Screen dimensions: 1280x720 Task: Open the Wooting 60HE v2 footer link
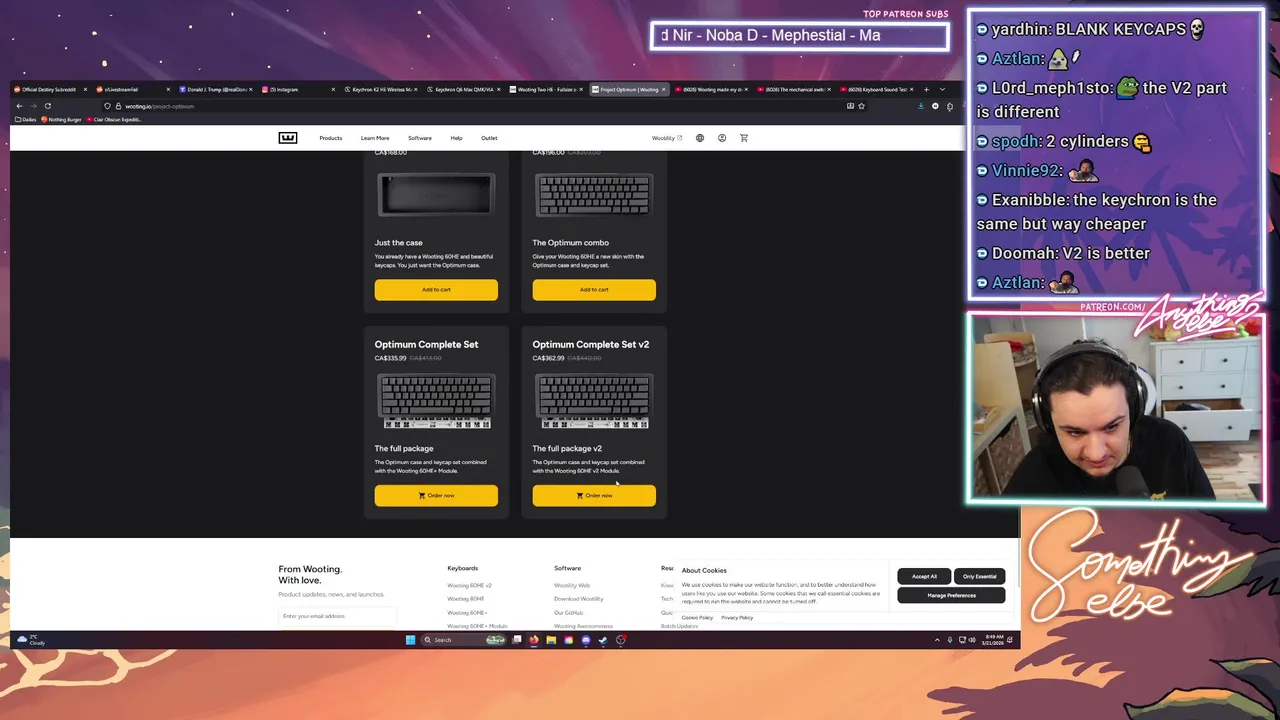tap(469, 585)
